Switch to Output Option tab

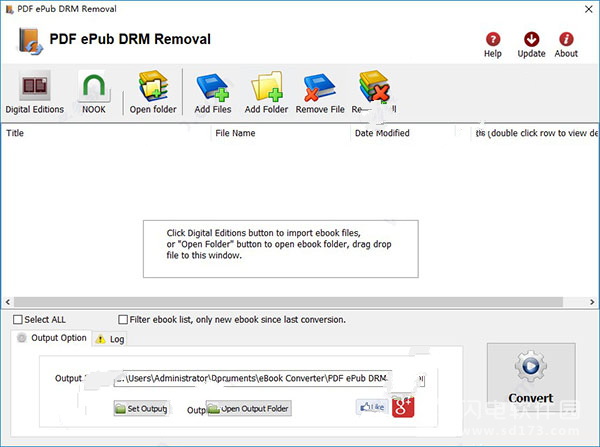pyautogui.click(x=52, y=338)
